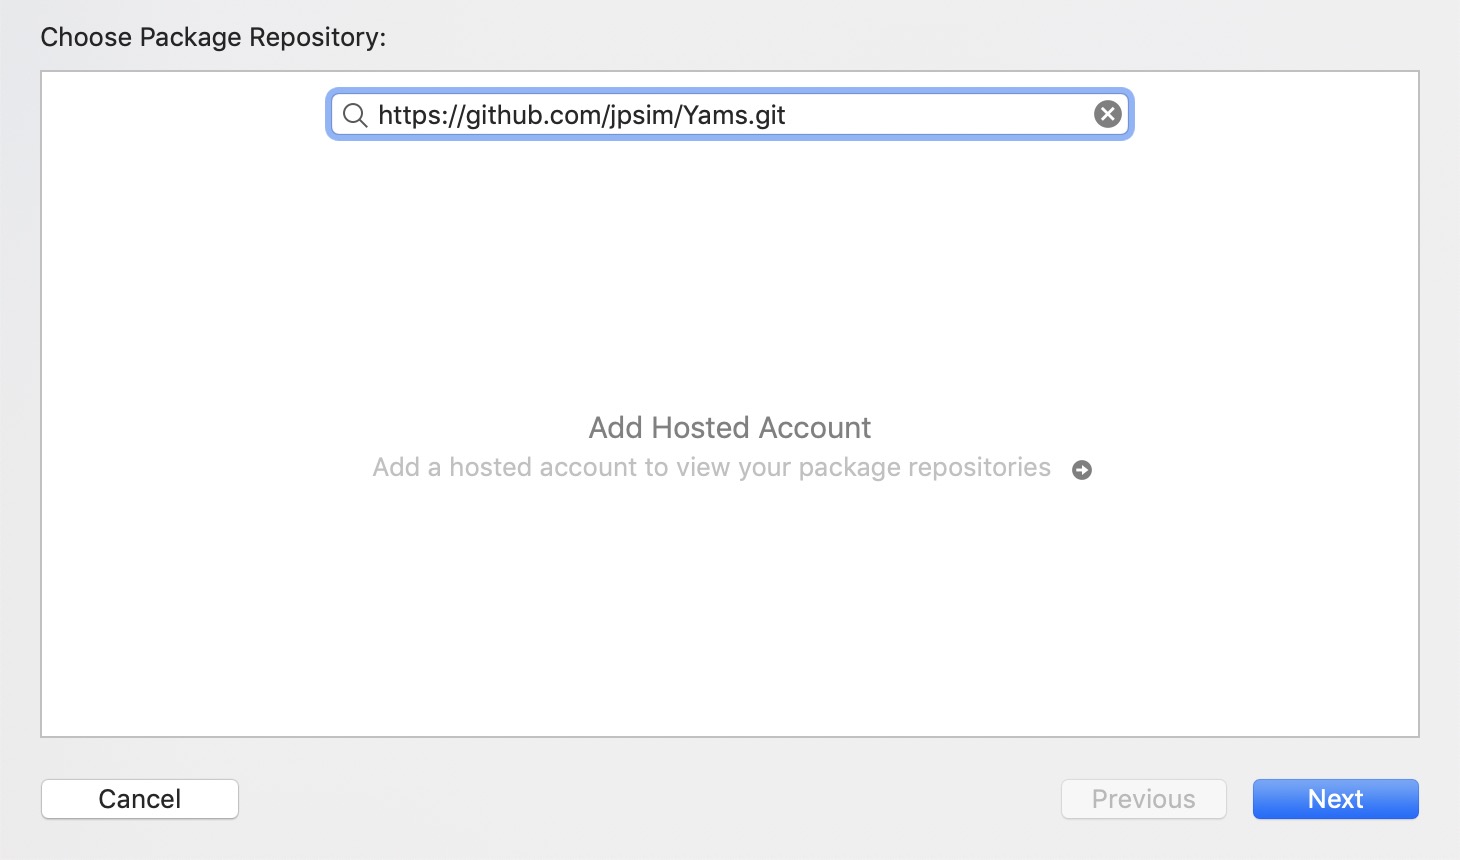Focus the repository URL search field
The image size is (1460, 860).
730,115
